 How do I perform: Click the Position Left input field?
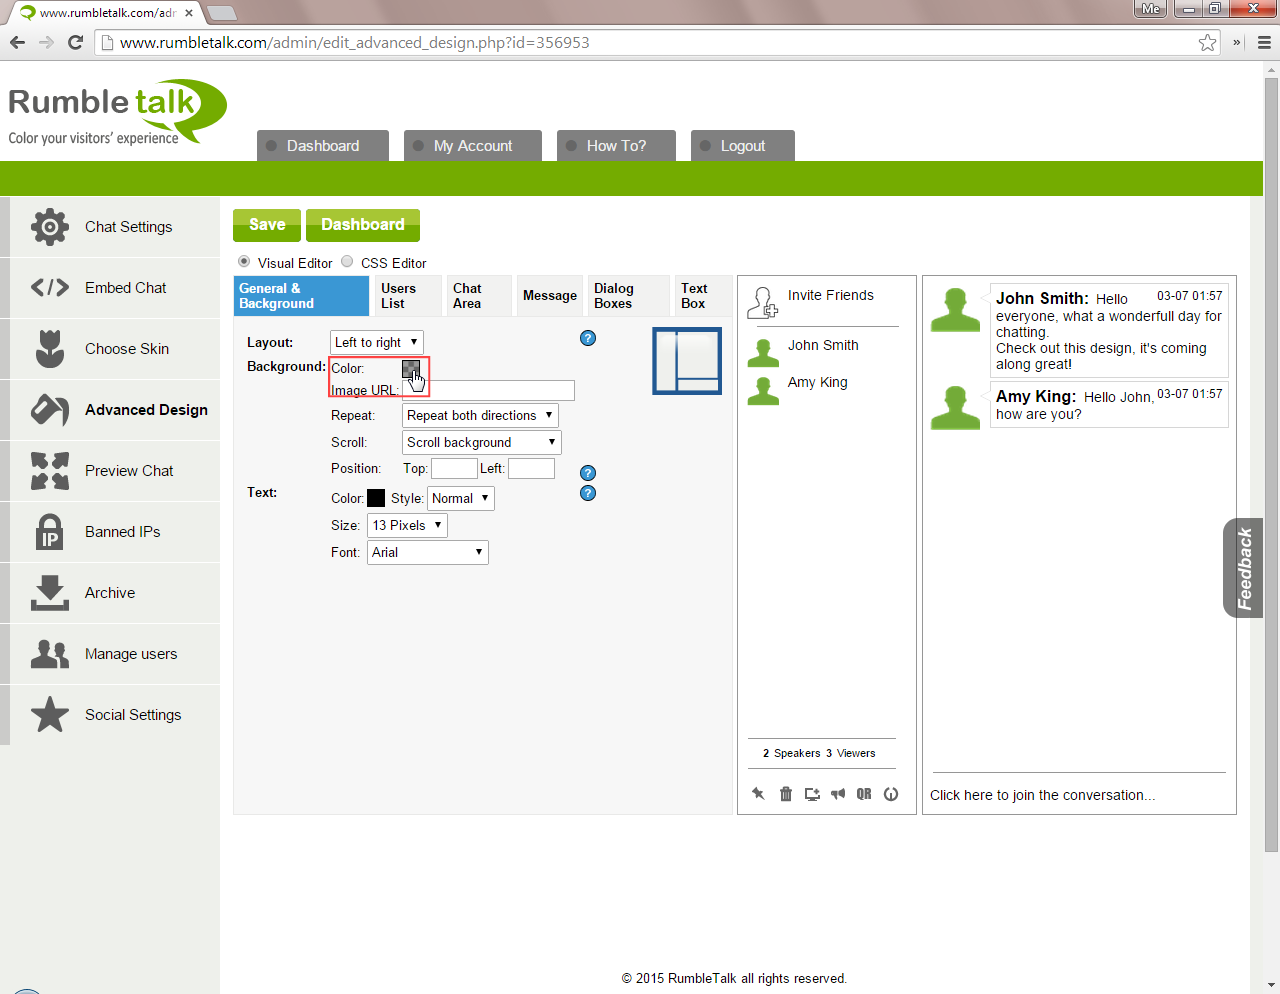click(531, 468)
